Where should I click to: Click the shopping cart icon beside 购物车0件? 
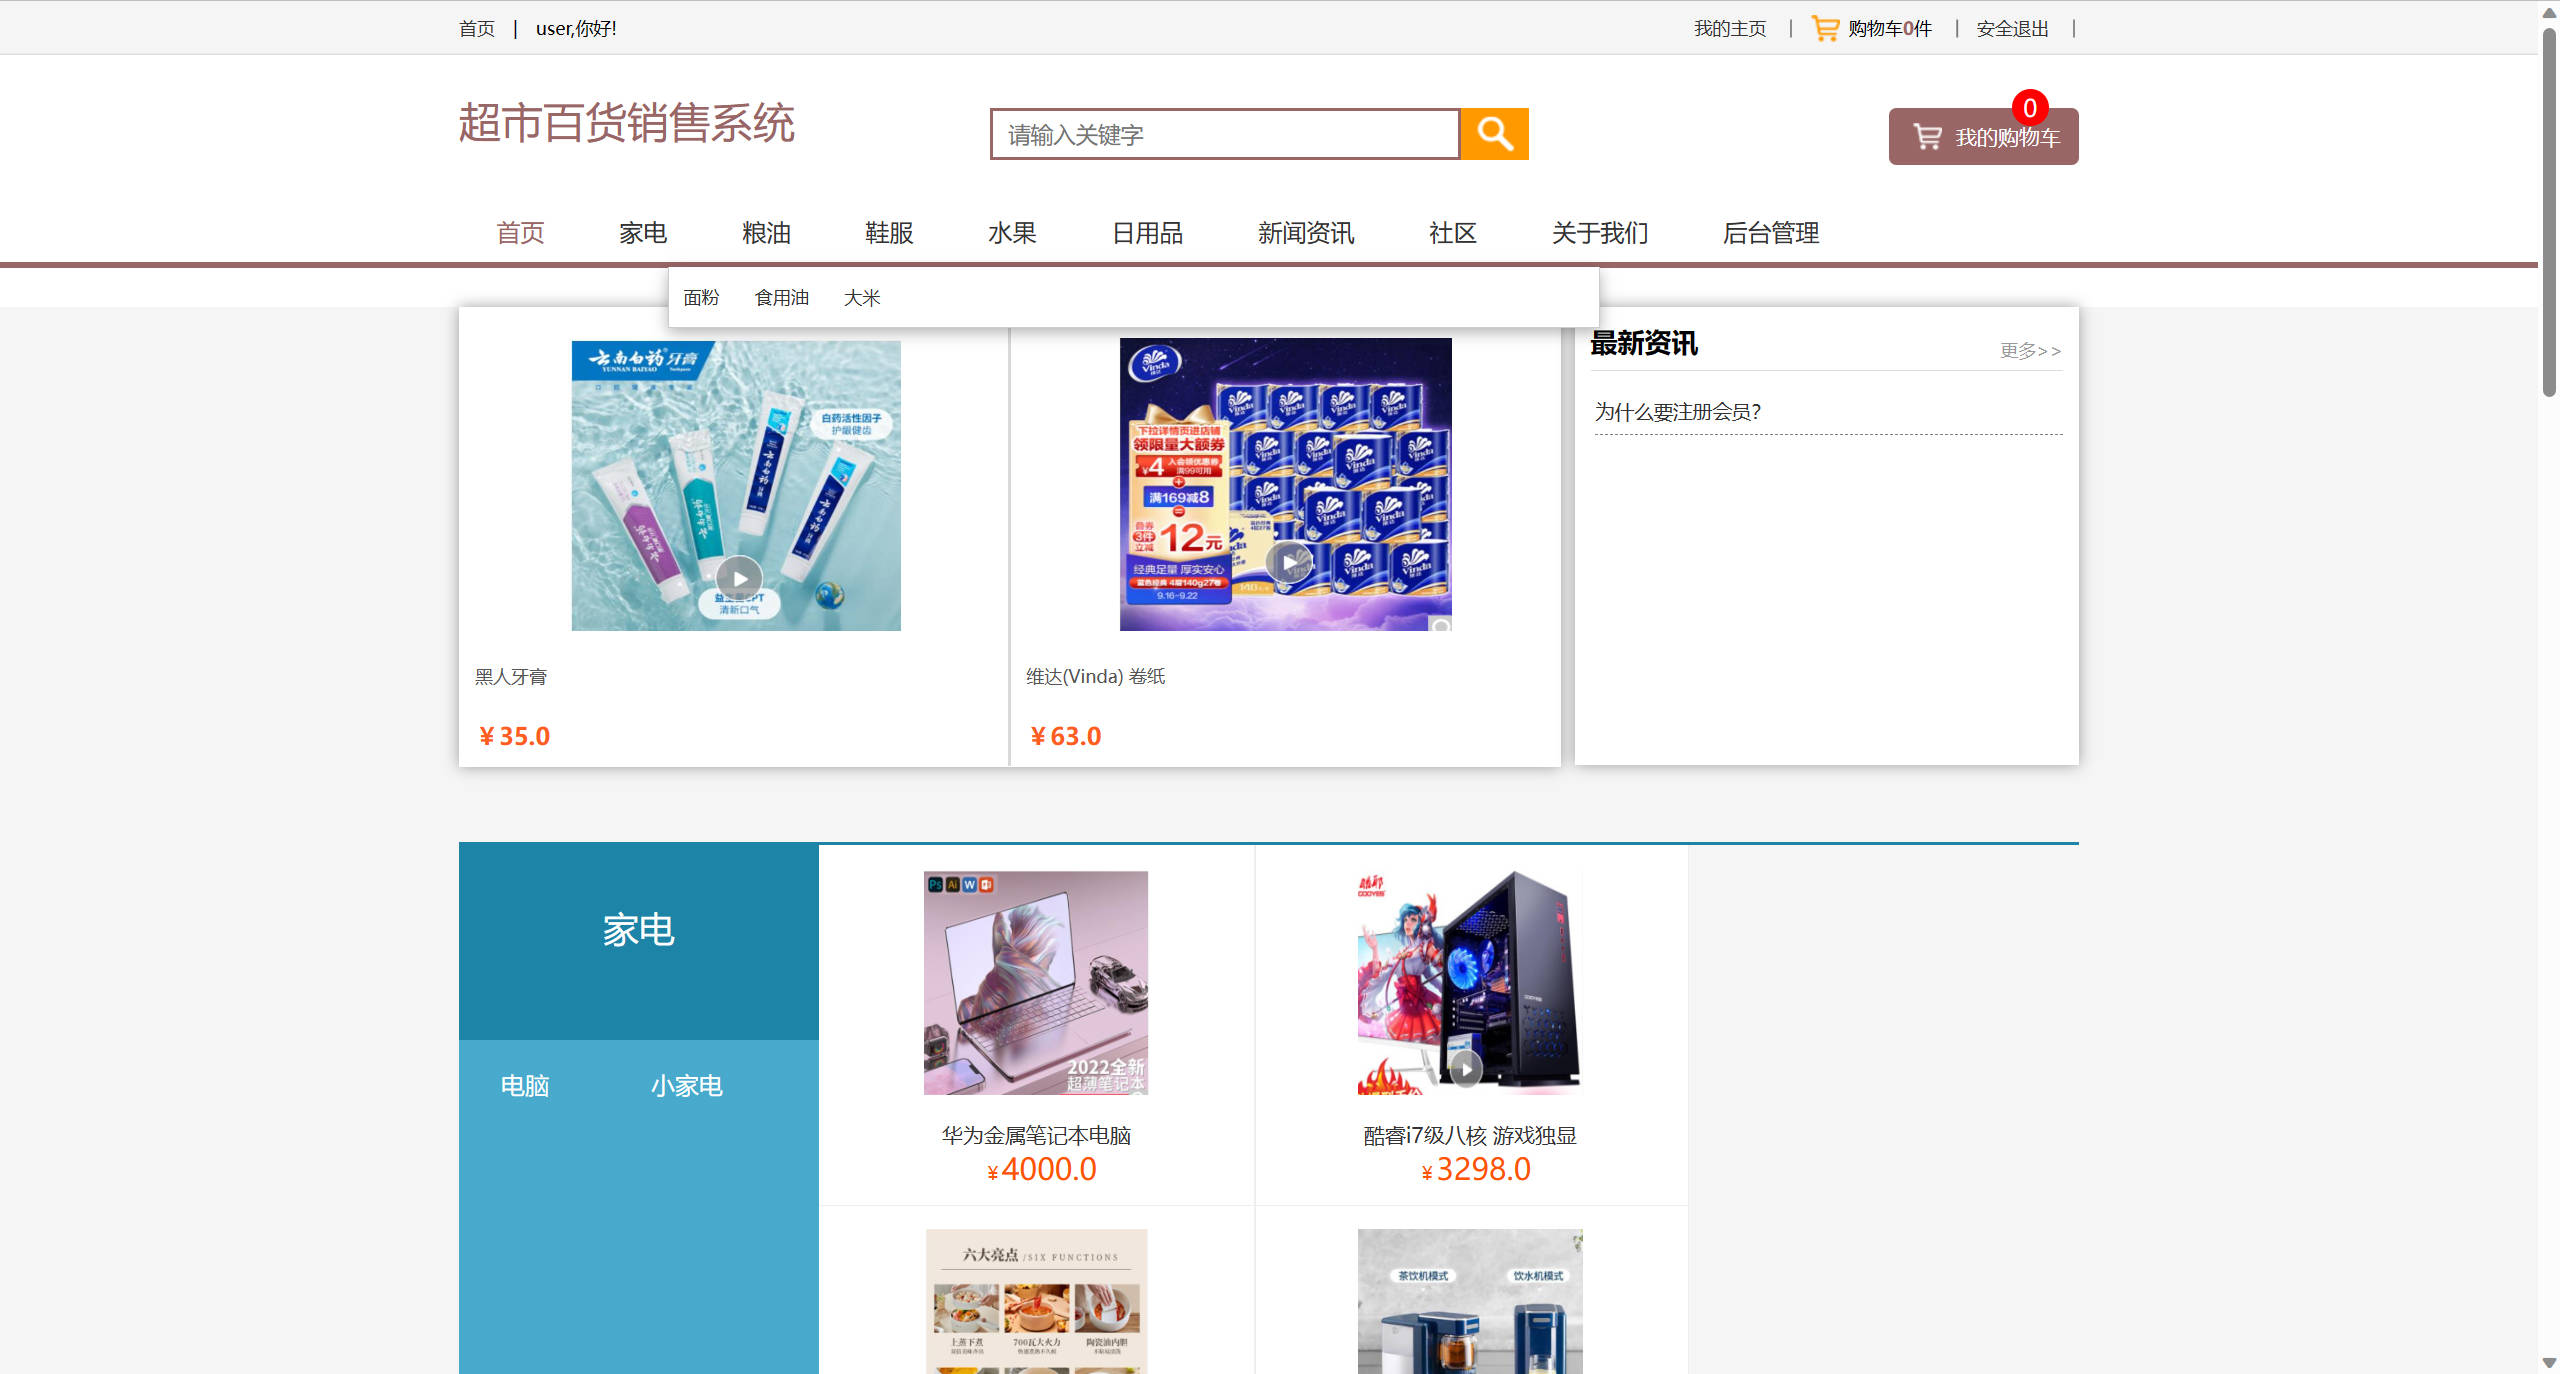coord(1823,28)
